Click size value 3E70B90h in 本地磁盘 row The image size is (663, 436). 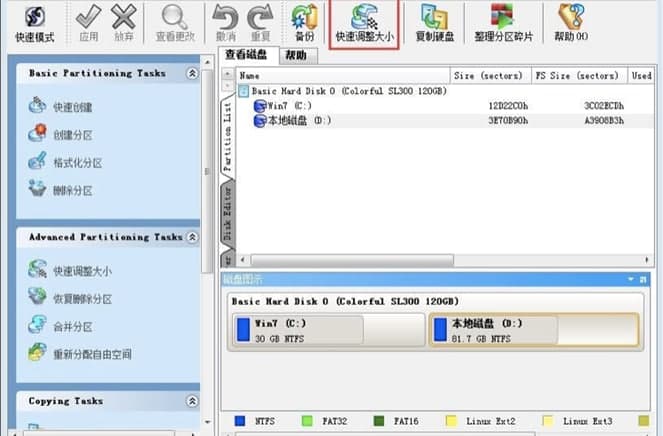click(508, 121)
